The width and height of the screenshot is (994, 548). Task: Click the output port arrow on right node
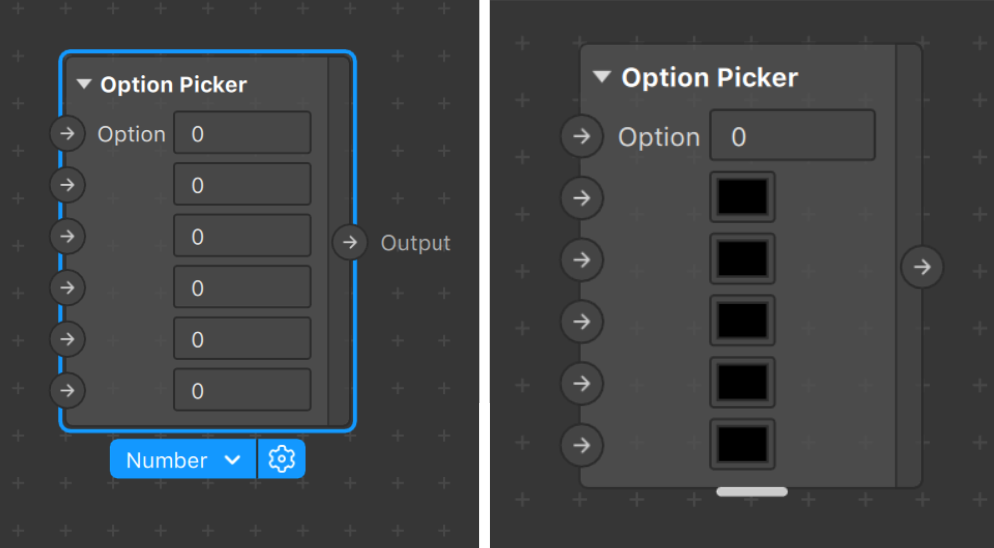tap(922, 267)
